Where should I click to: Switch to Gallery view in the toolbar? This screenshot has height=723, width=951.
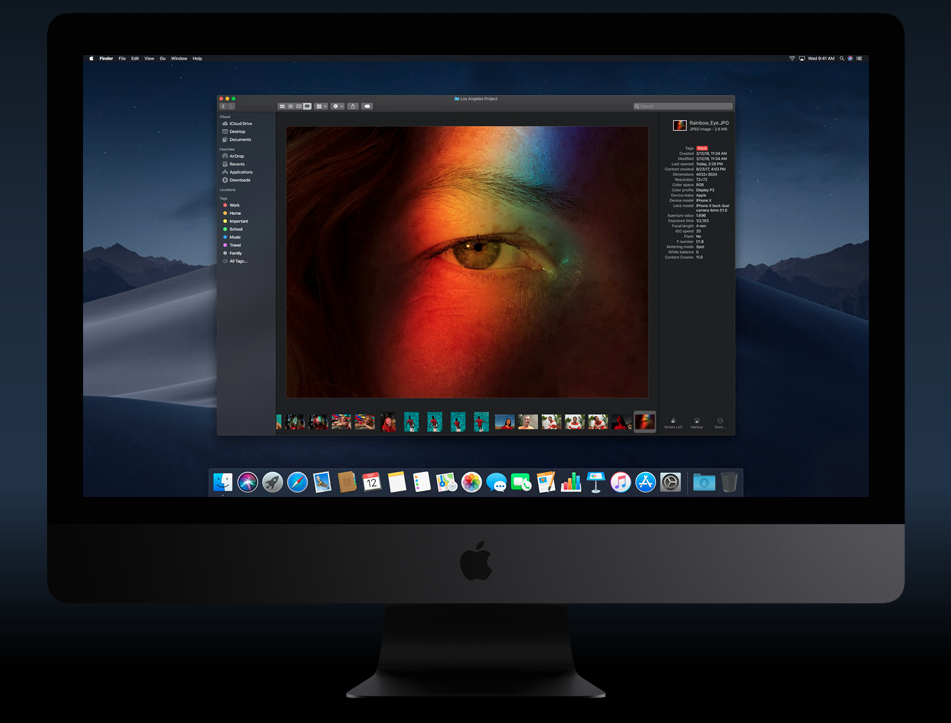pyautogui.click(x=307, y=106)
